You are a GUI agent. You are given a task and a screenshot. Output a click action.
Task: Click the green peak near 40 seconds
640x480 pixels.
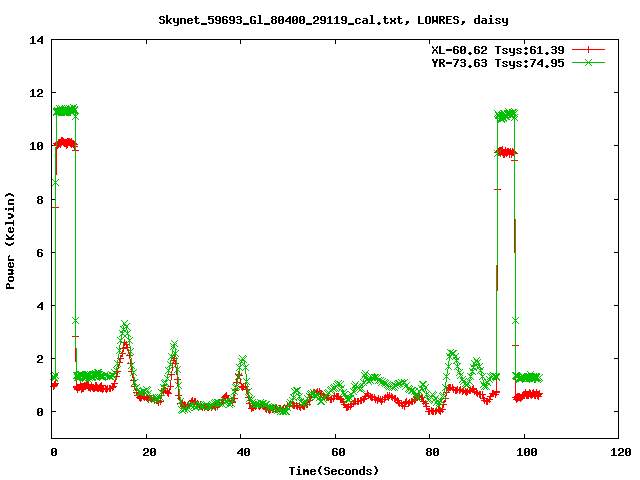(243, 359)
